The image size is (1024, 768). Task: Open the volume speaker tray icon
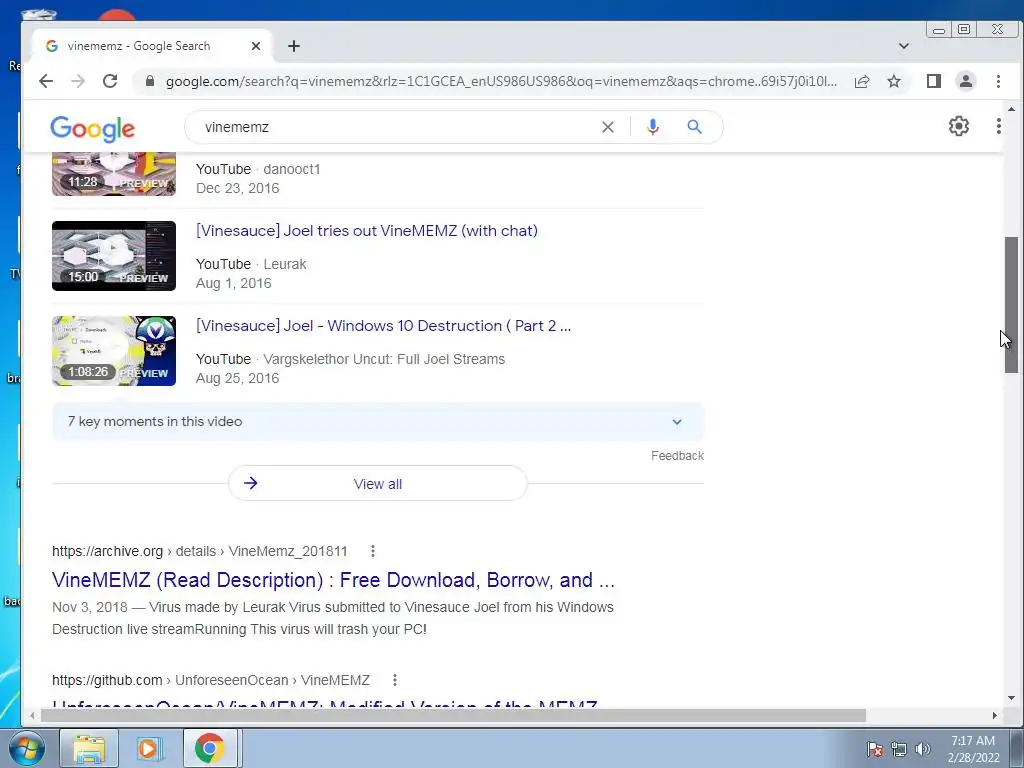923,749
